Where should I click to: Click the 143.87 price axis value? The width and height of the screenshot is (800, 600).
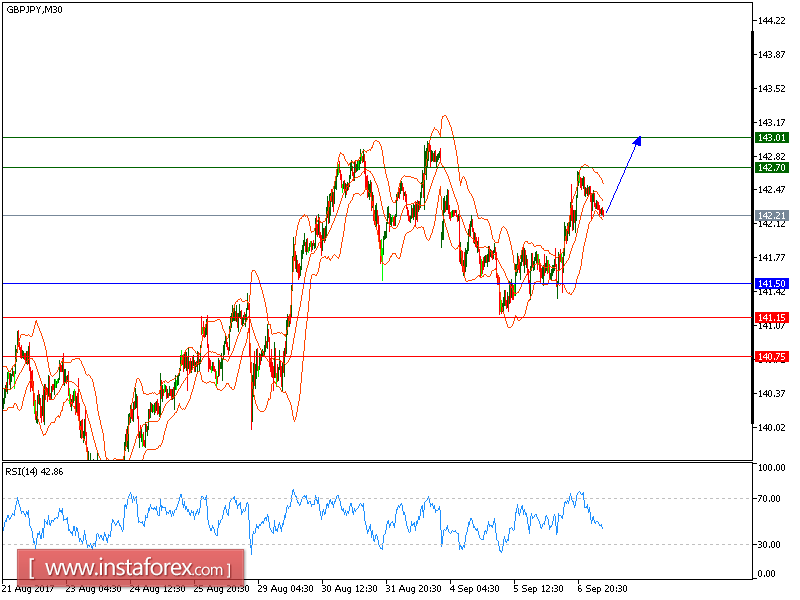coord(771,55)
